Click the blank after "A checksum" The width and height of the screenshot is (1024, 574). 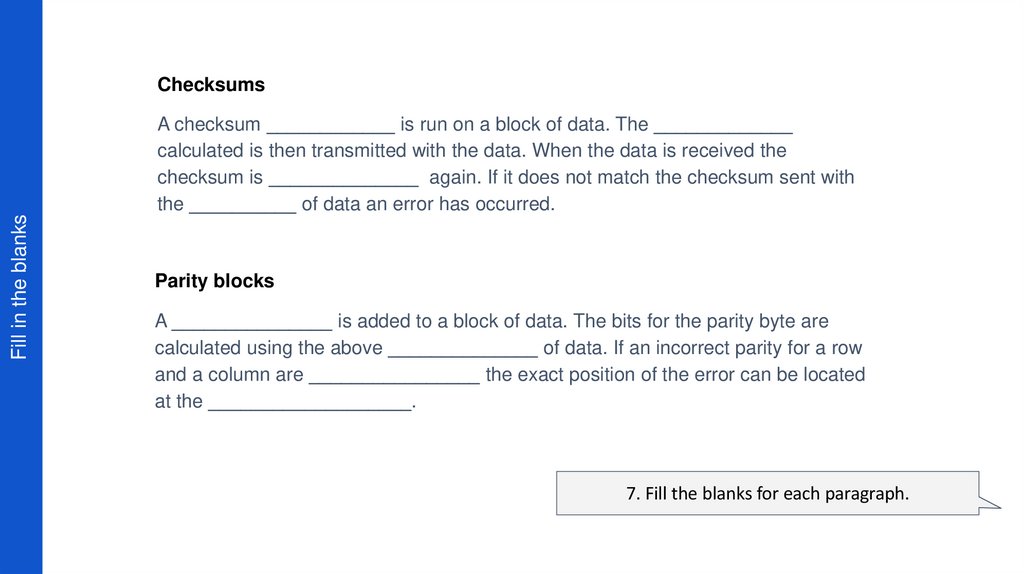click(330, 127)
